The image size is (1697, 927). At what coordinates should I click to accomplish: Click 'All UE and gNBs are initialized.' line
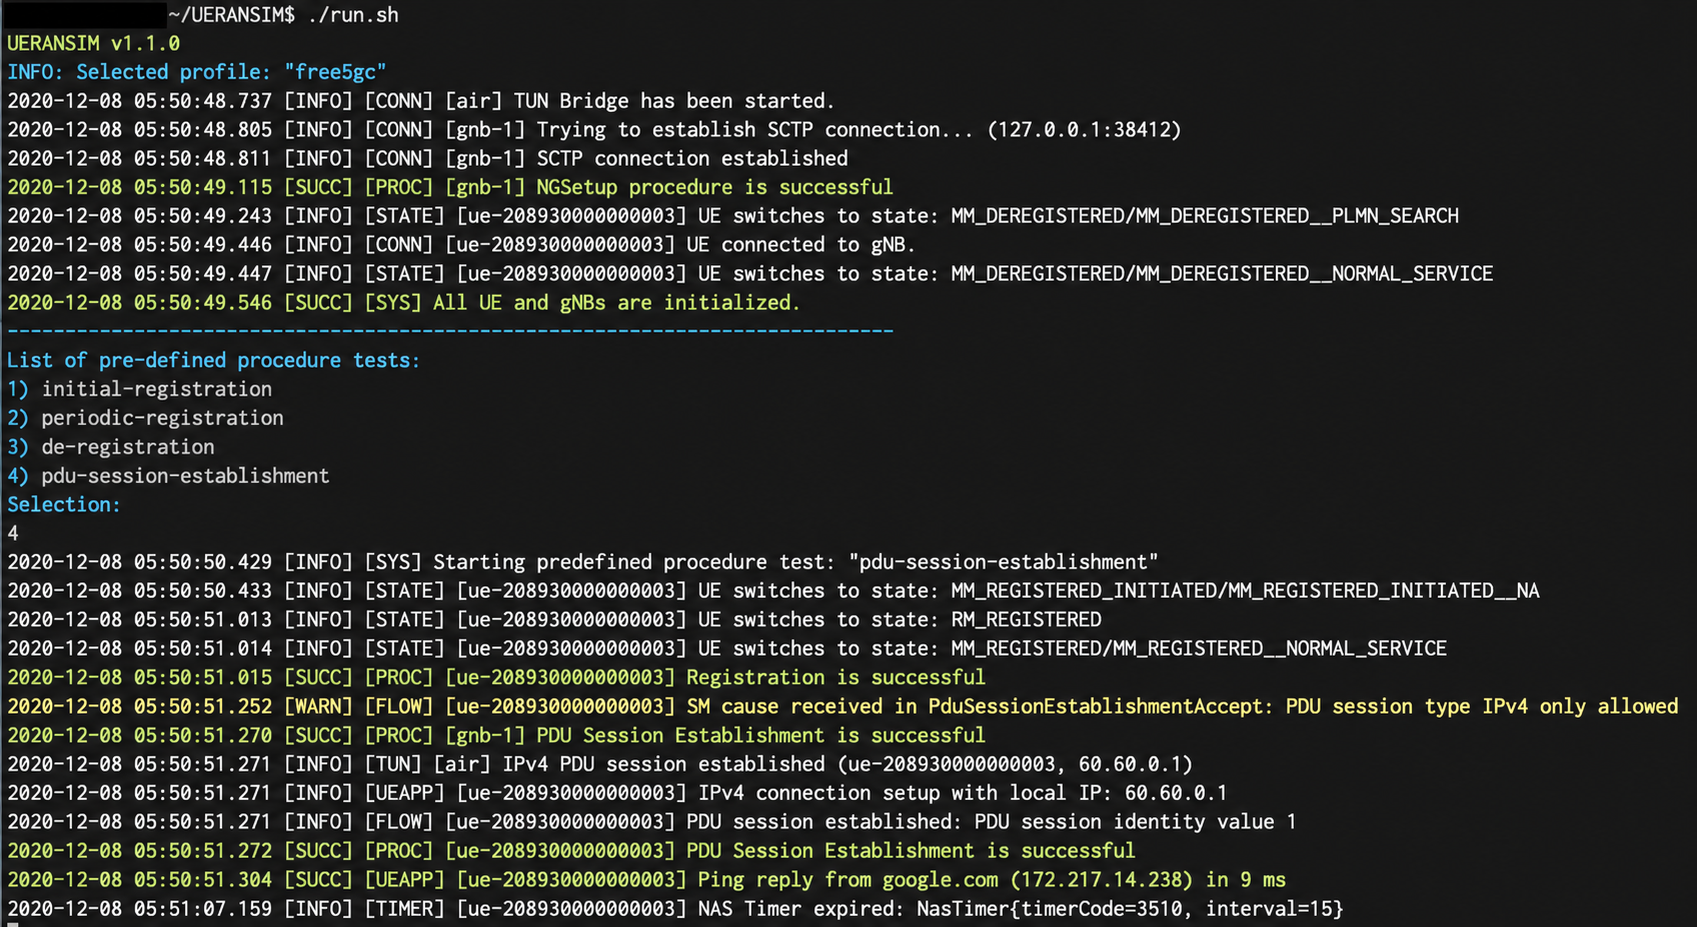coord(404,303)
